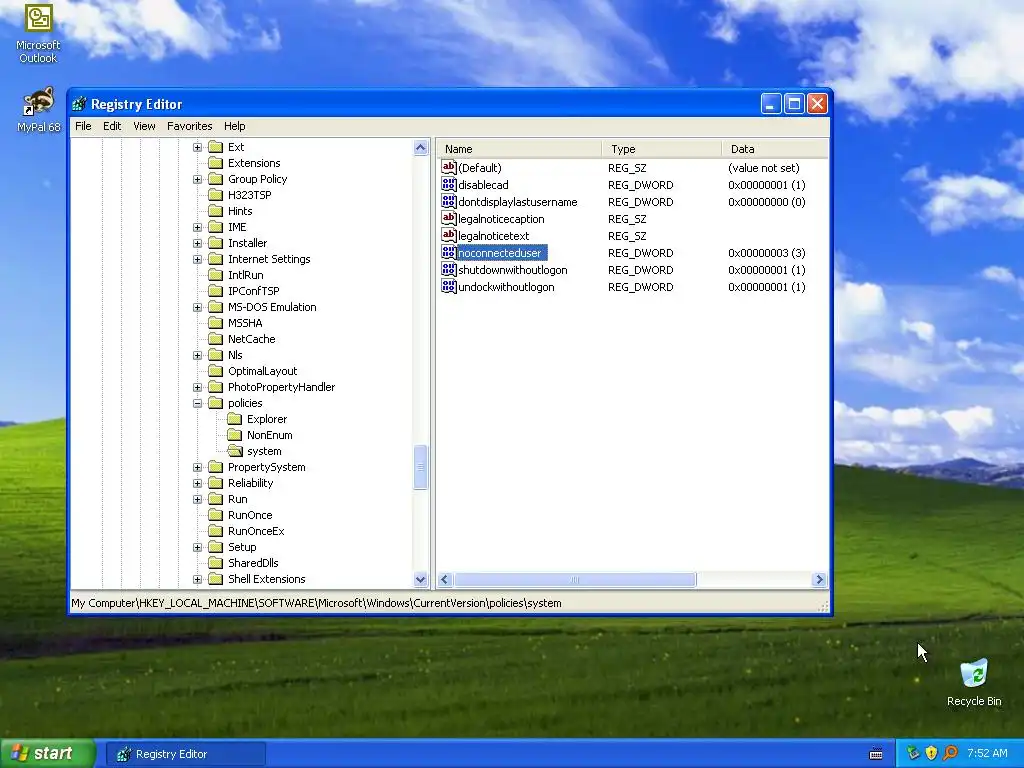Expand the PropertySystem key
This screenshot has width=1024, height=768.
[x=197, y=468]
